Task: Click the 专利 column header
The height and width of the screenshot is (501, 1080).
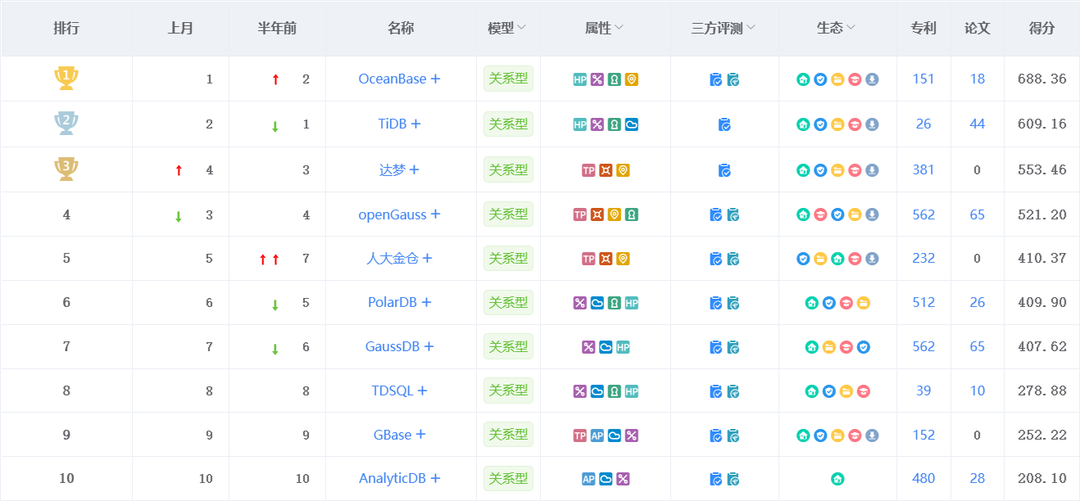Action: (924, 28)
